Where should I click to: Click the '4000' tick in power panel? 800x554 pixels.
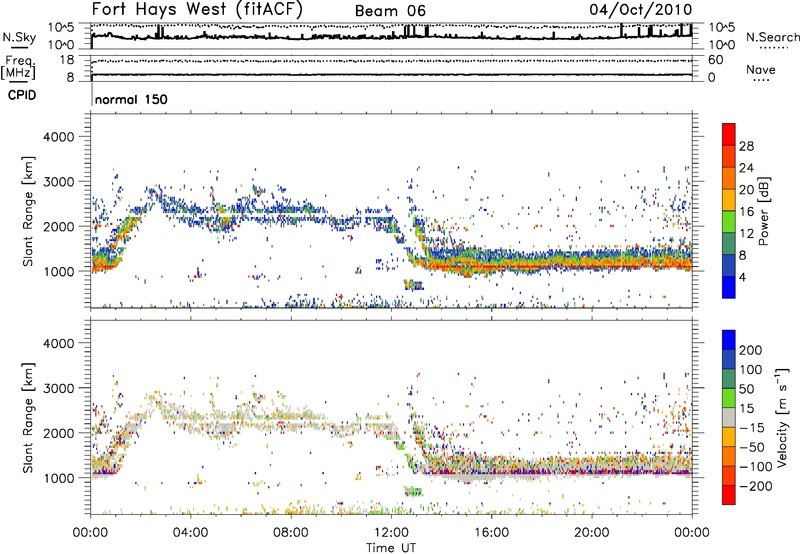(x=58, y=137)
